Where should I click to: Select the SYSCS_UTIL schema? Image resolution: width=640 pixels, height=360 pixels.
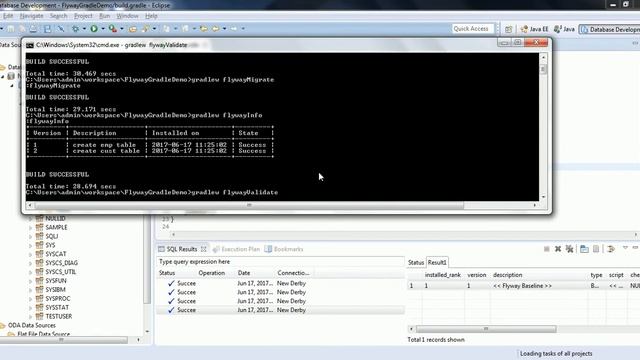[60, 272]
